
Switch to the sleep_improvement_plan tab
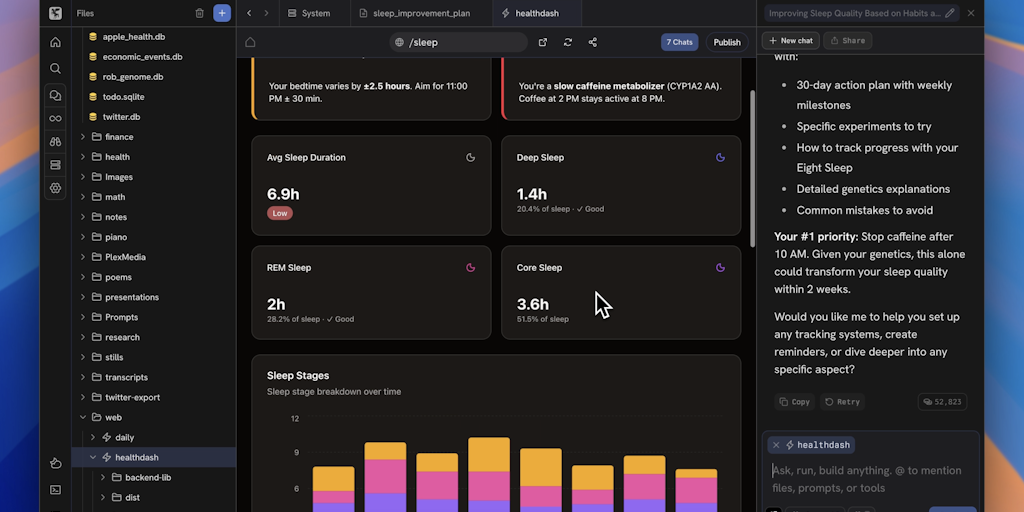[x=420, y=13]
